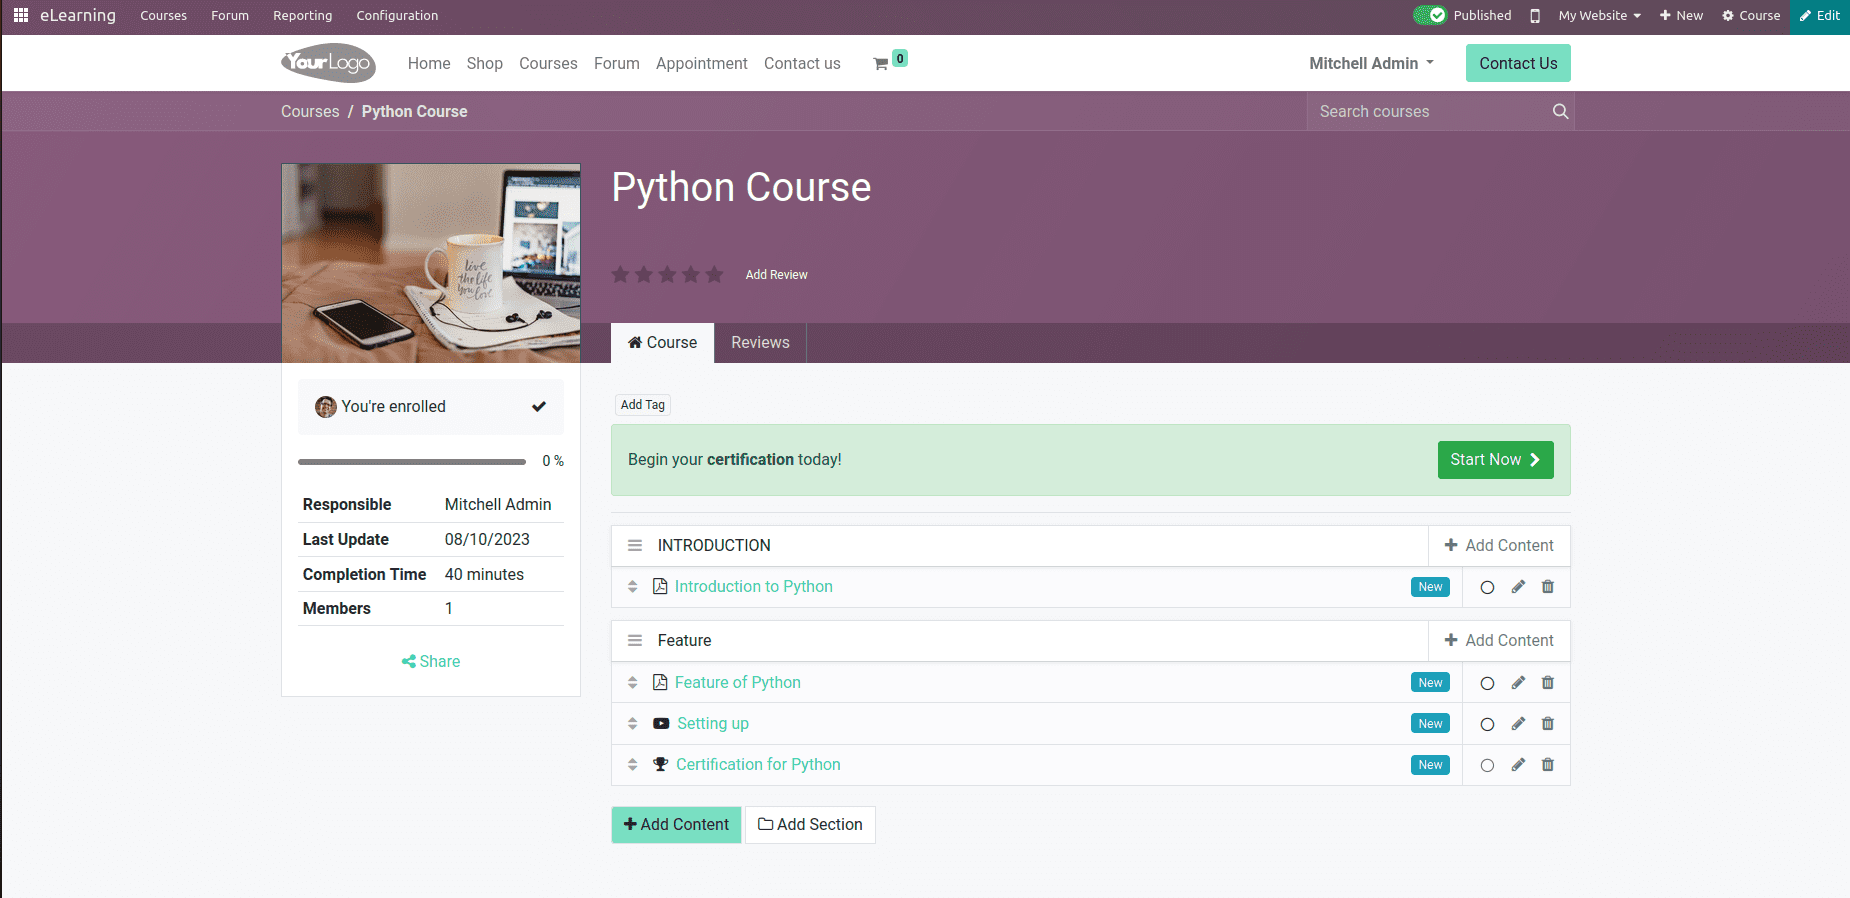Click the Add Review link

[x=776, y=275]
